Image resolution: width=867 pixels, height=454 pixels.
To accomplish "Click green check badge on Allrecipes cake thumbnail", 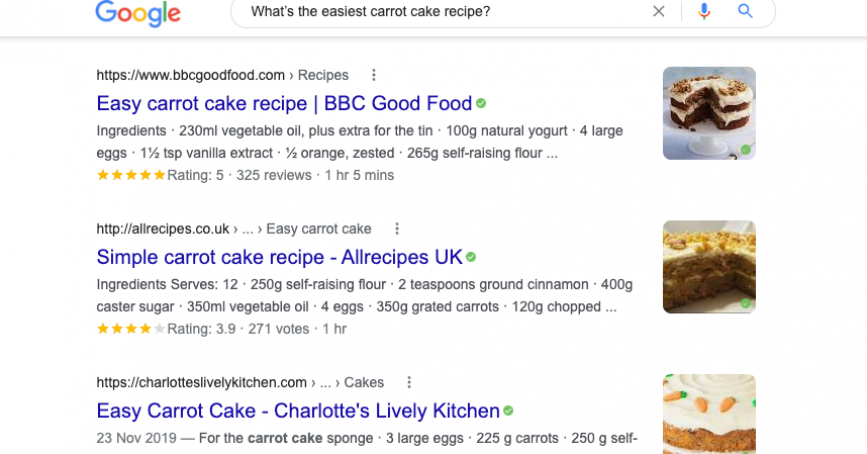I will coord(745,303).
